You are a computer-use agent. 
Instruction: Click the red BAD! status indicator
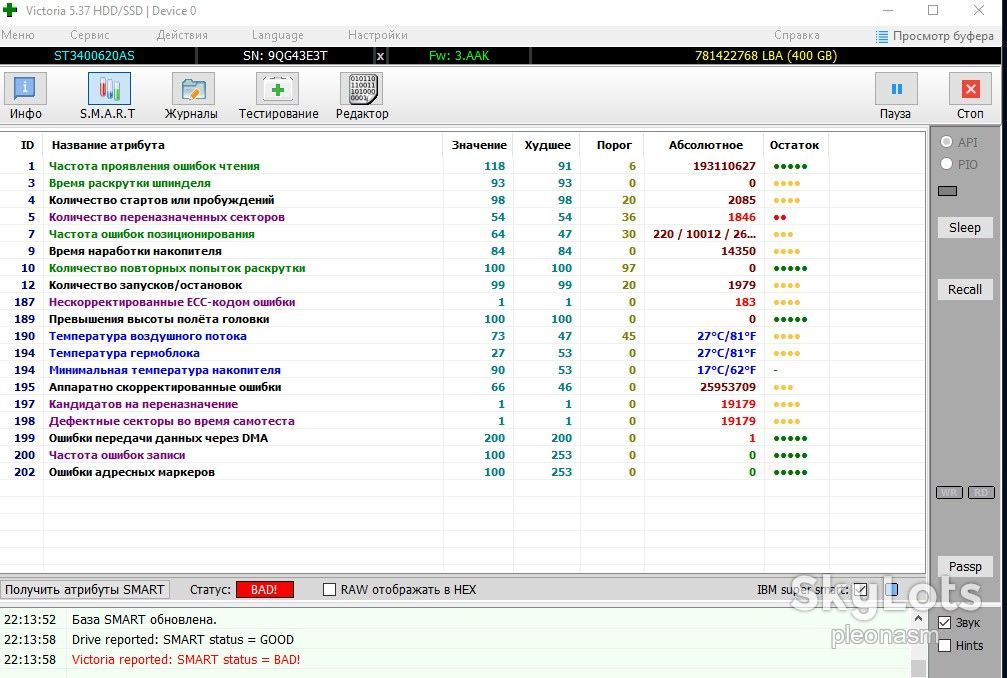click(x=265, y=589)
